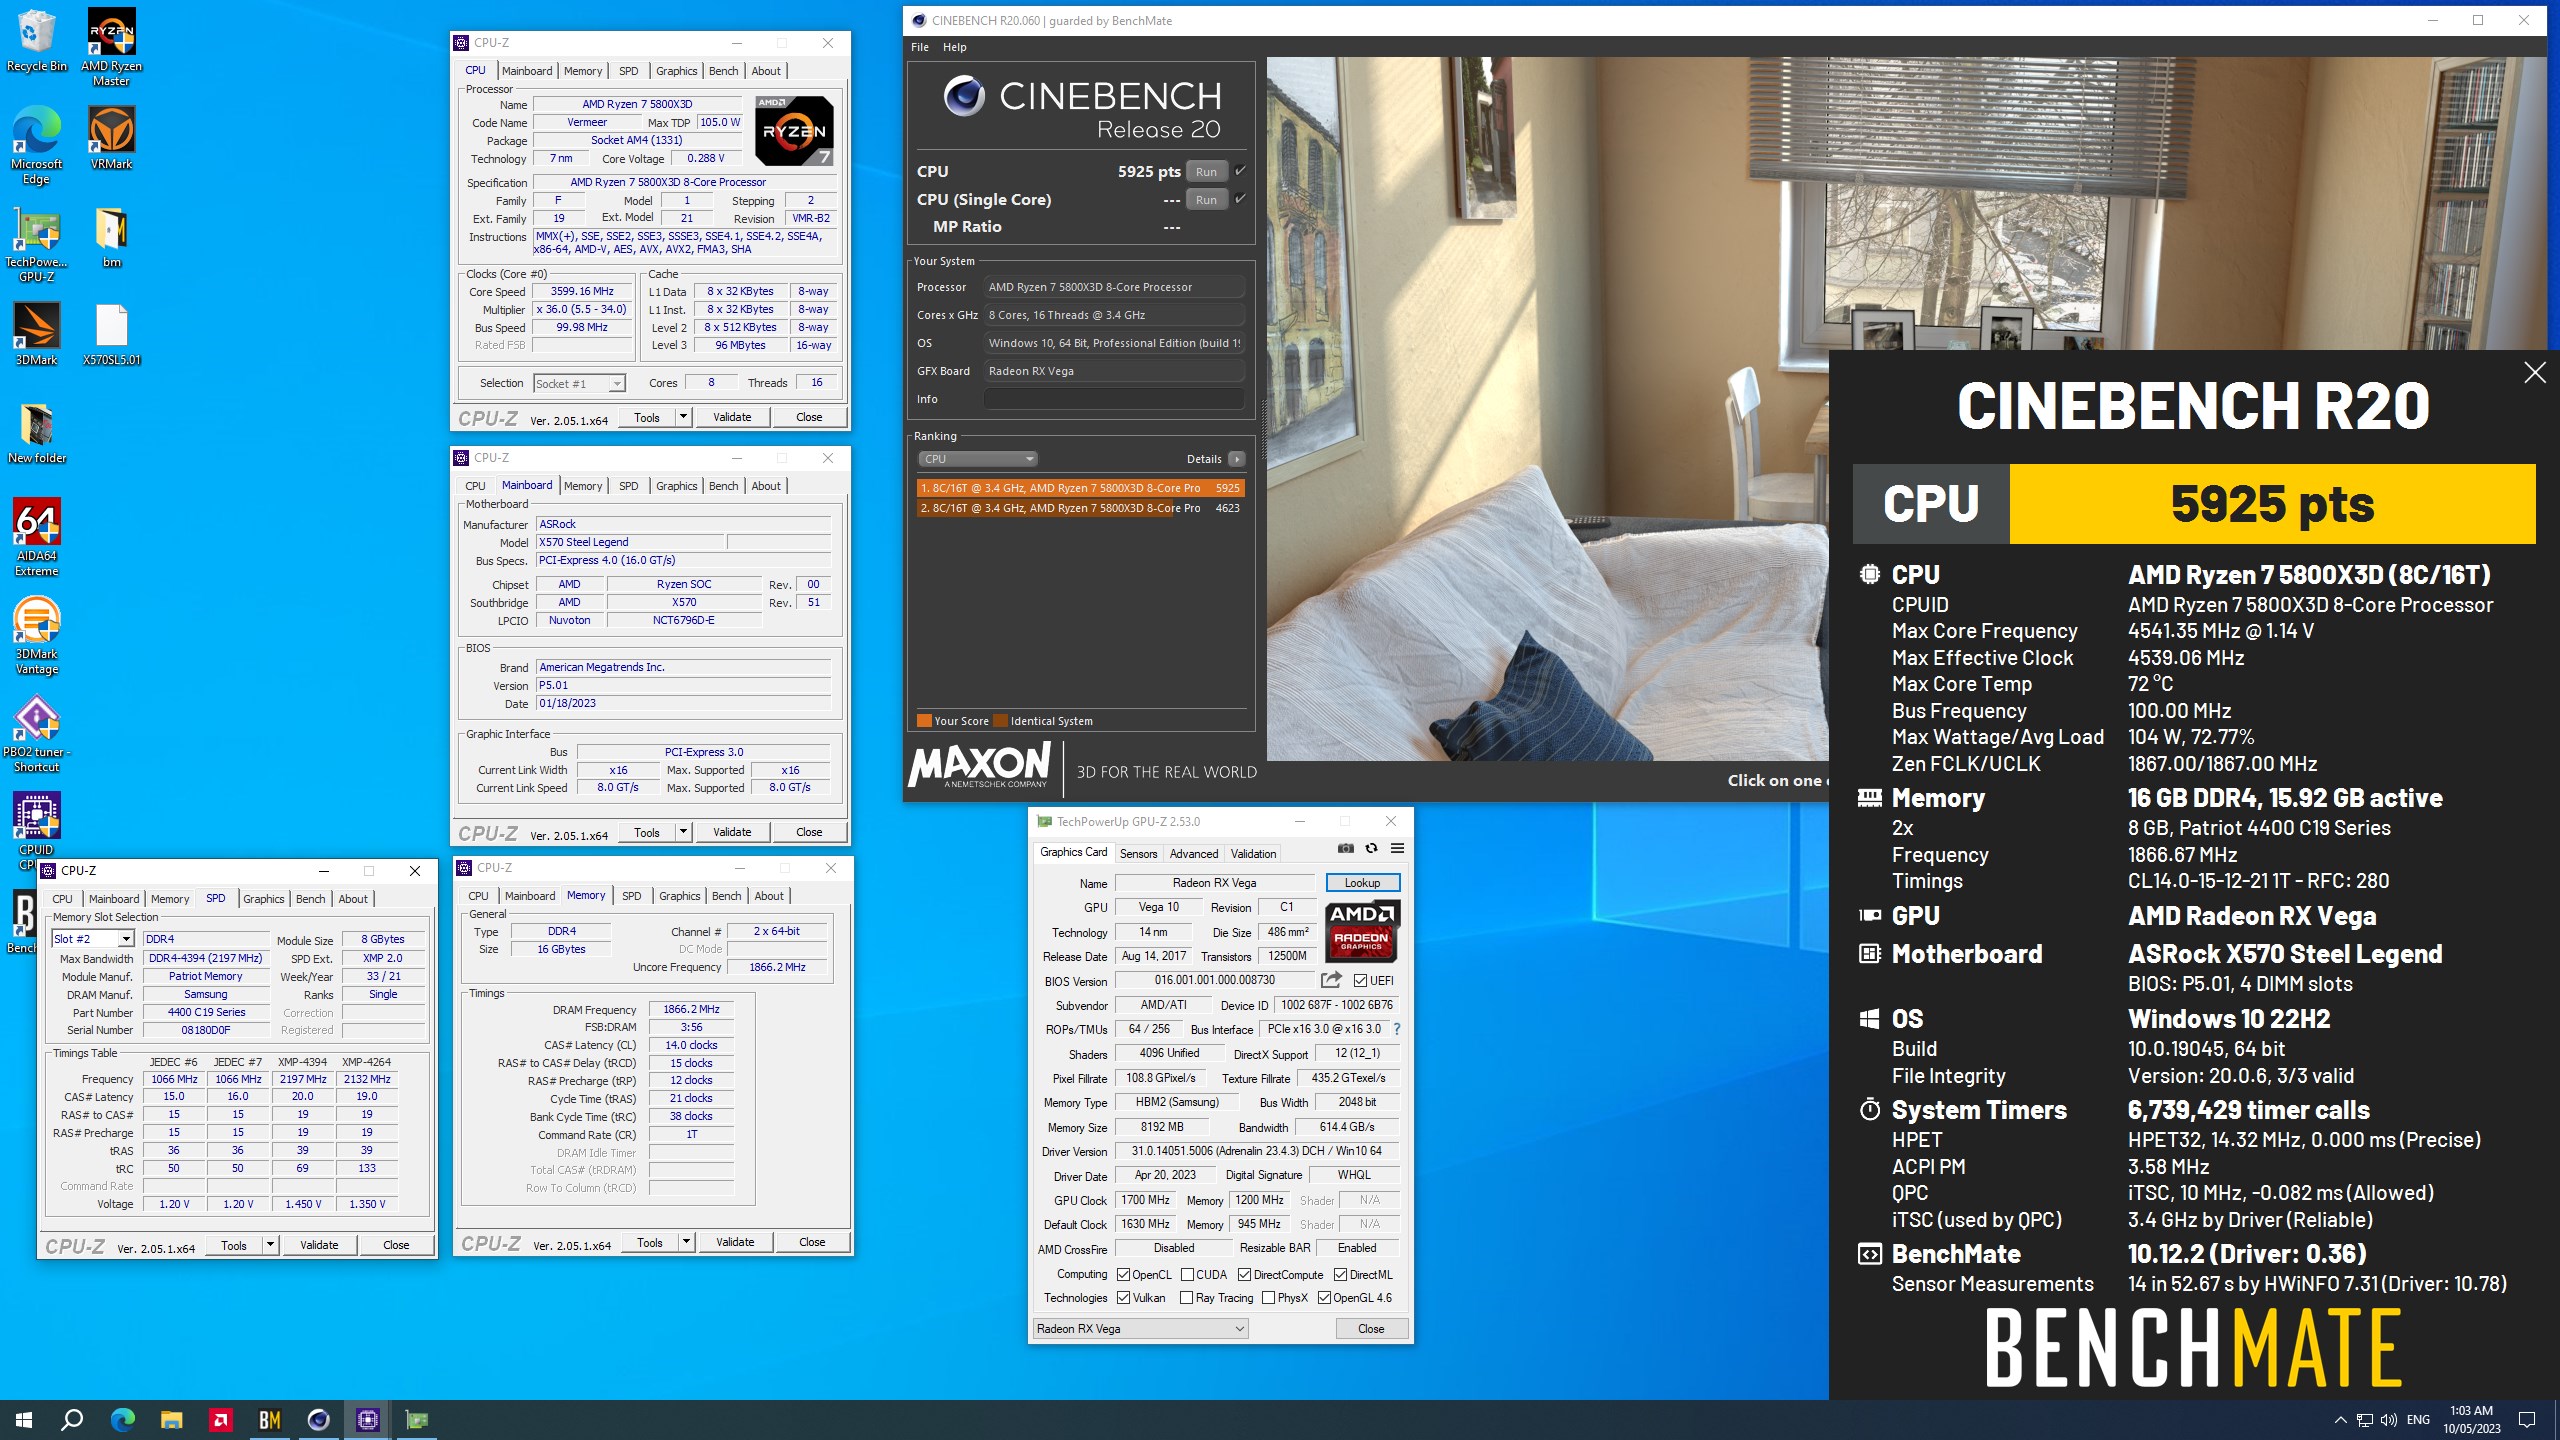Viewport: 2560px width, 1440px height.
Task: Show hidden icons in the system tray
Action: coord(2340,1420)
